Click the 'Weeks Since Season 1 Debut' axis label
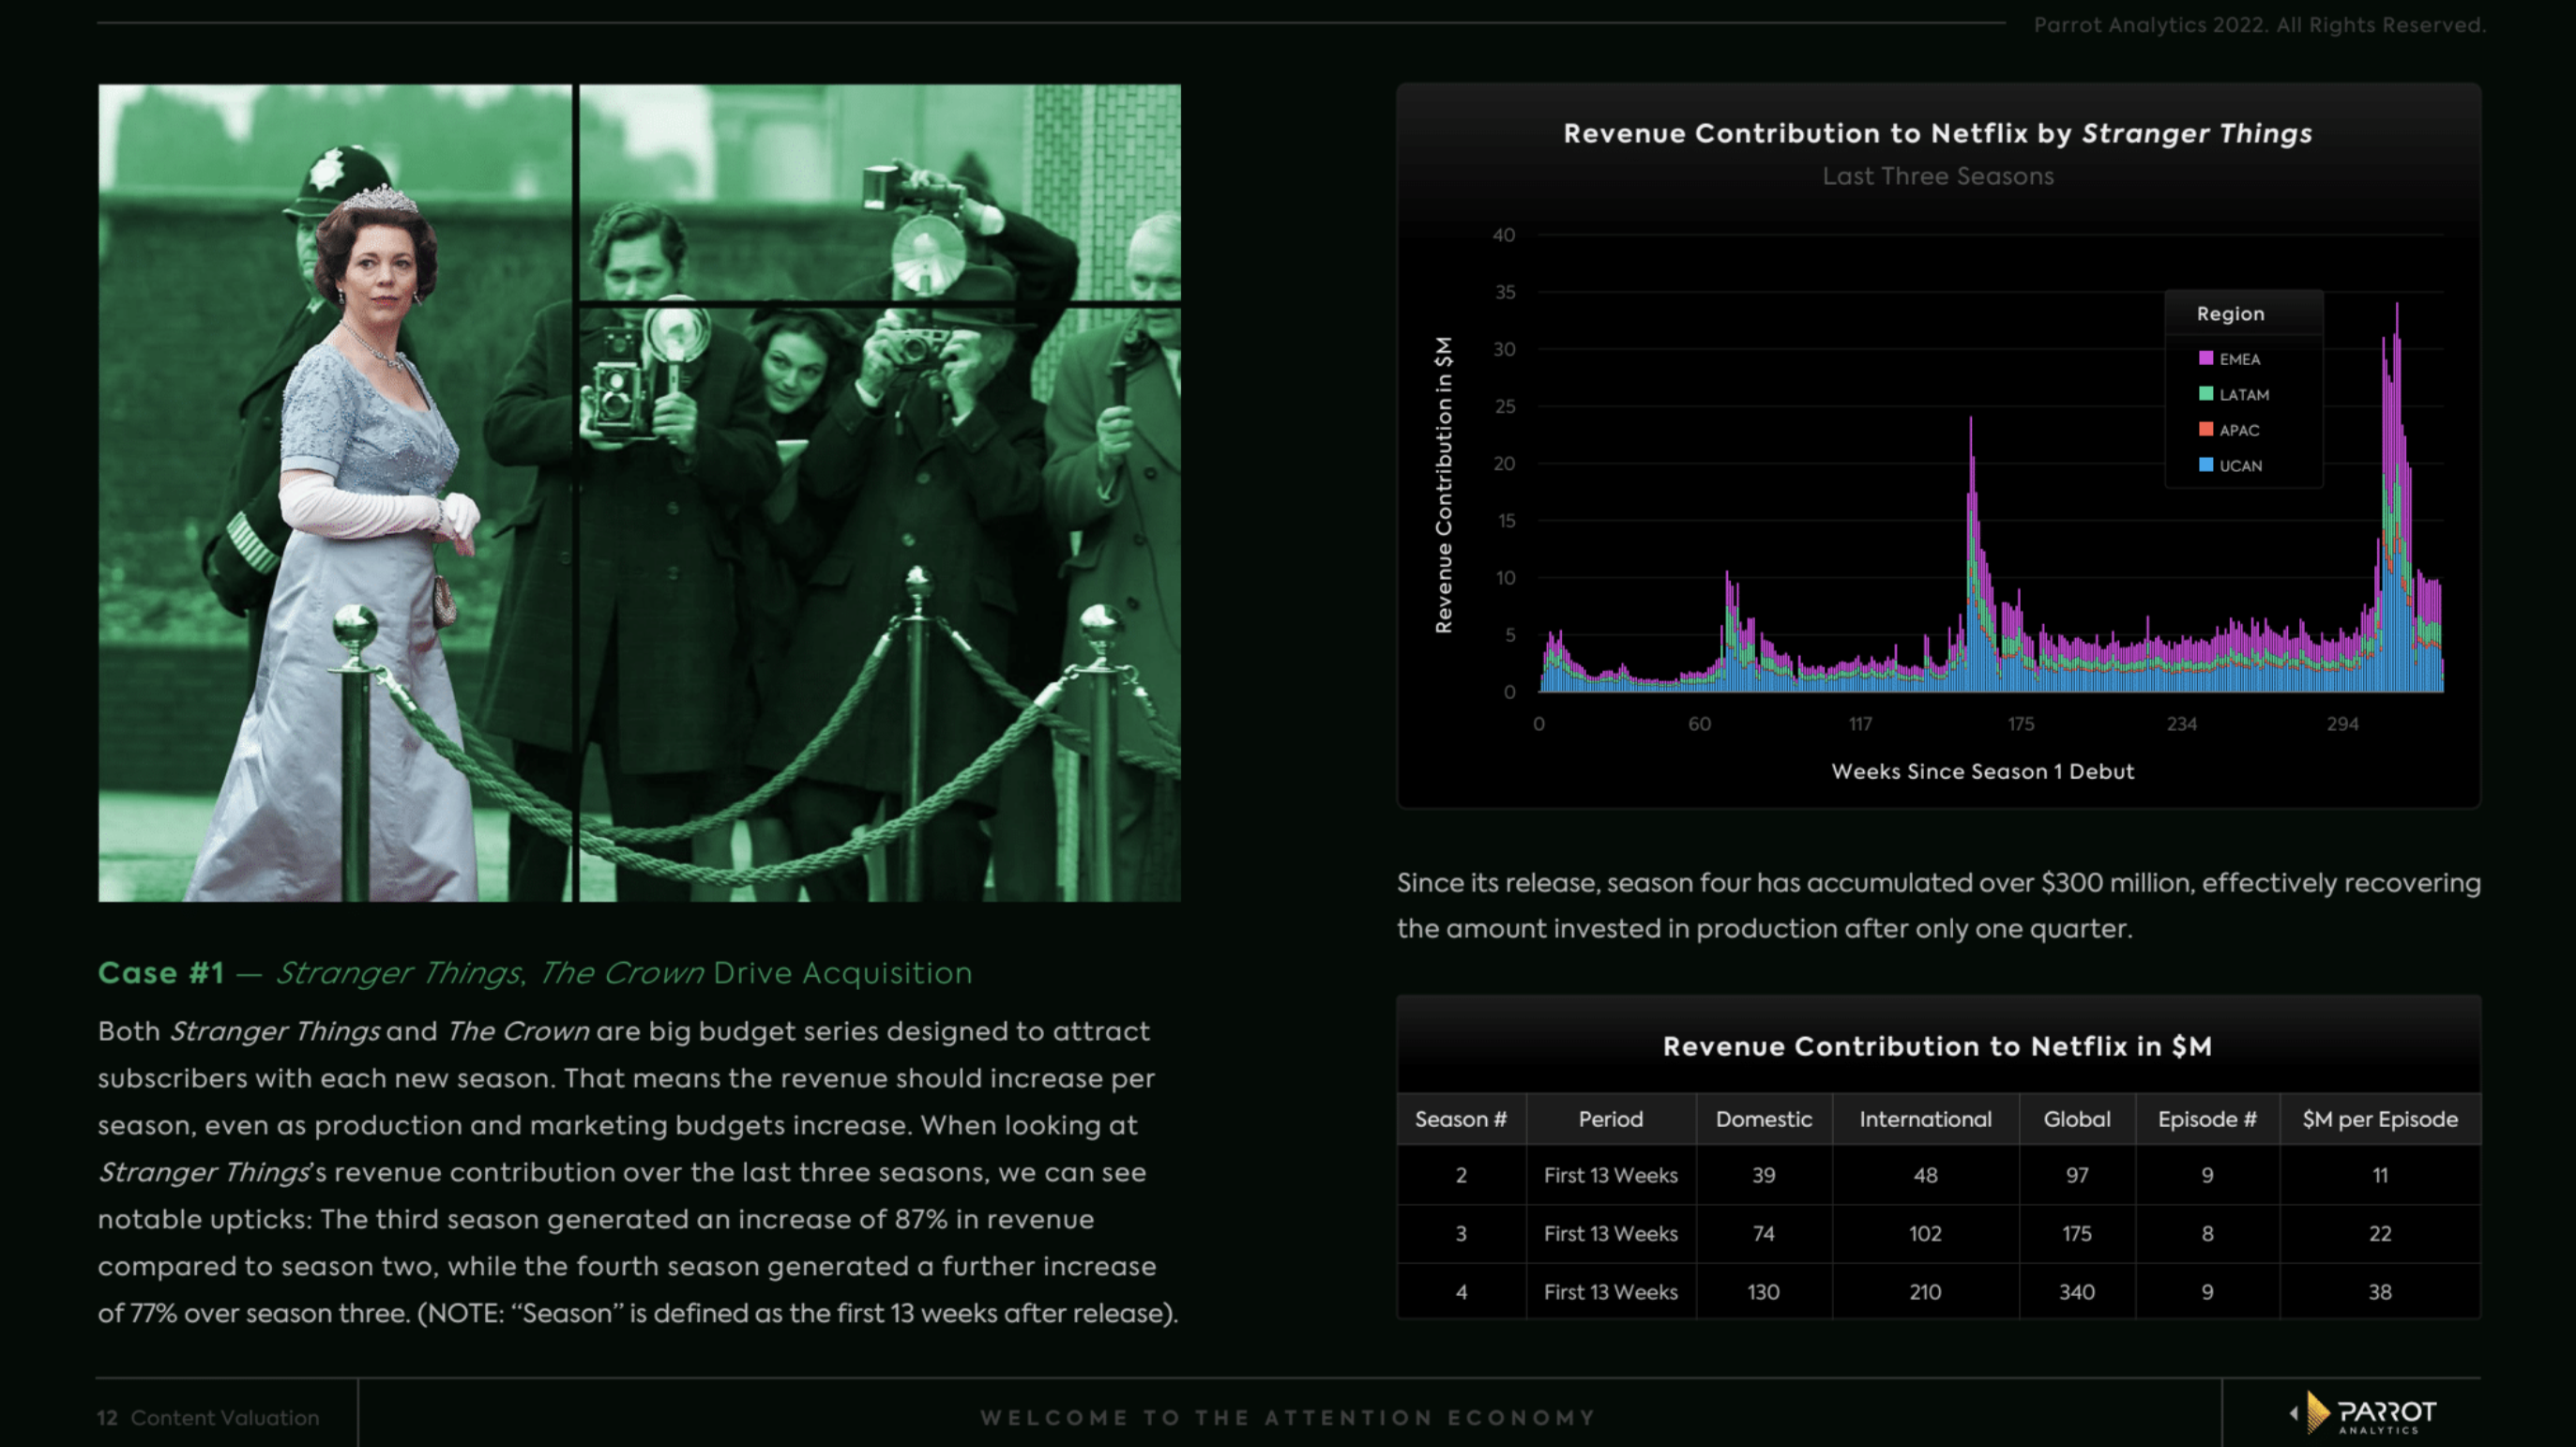2576x1447 pixels. pos(1982,771)
